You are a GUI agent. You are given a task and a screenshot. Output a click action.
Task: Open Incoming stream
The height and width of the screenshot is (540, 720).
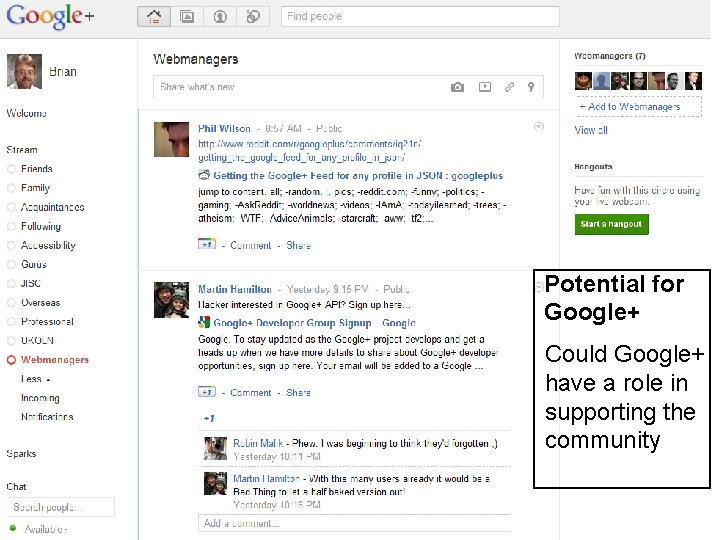(x=40, y=398)
